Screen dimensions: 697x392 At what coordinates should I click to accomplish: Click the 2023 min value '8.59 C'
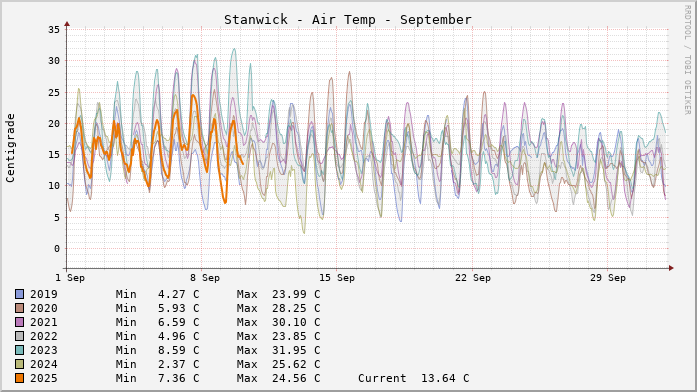point(179,350)
